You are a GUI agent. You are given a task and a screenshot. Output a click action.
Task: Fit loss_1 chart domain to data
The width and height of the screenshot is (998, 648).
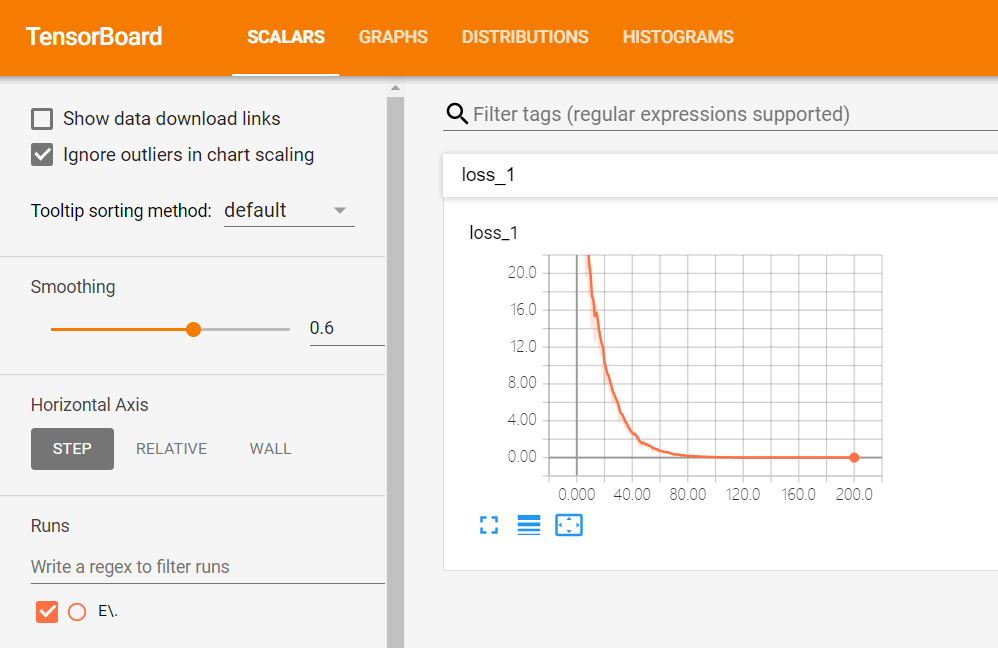(569, 525)
